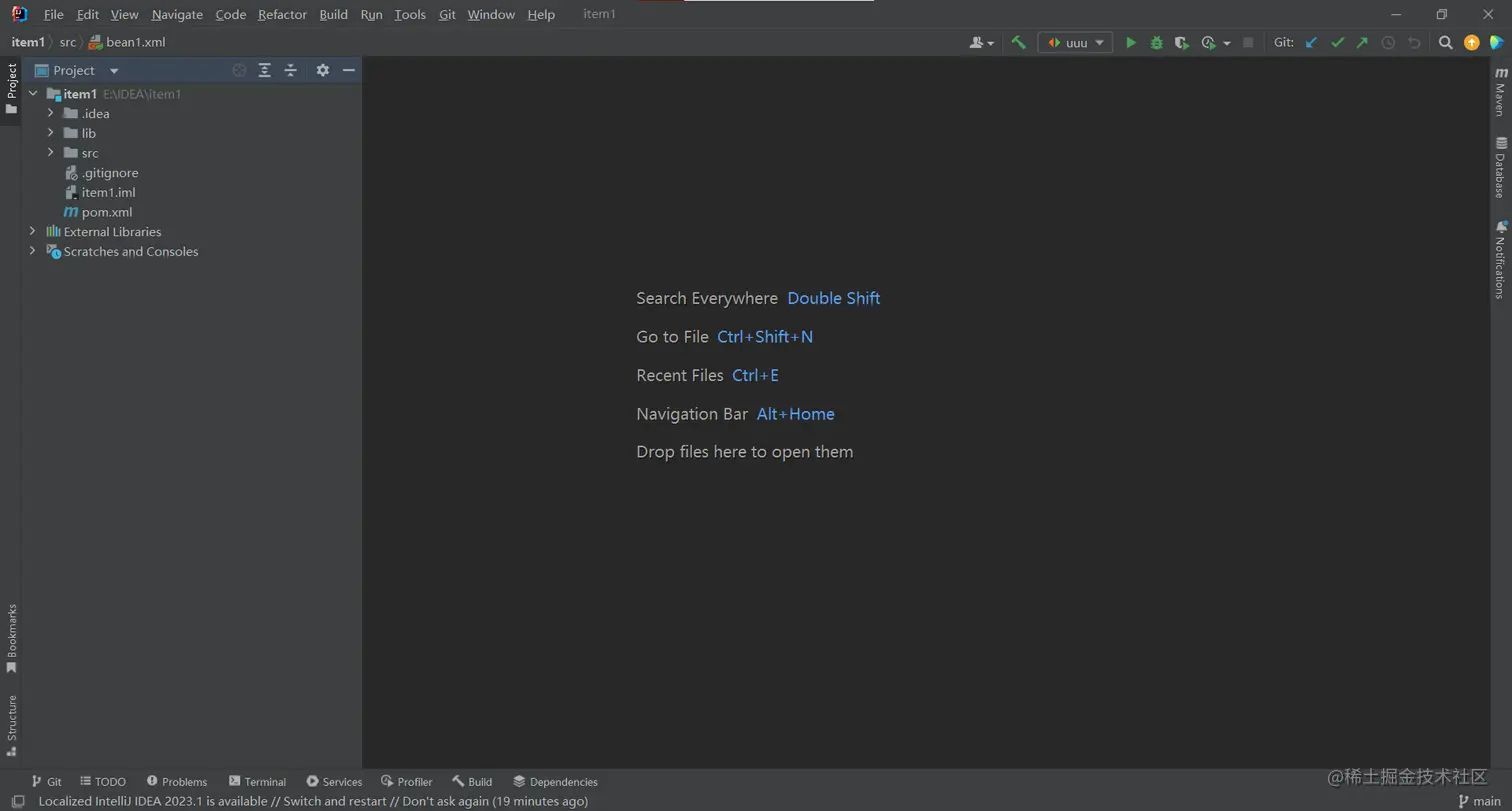Screen dimensions: 1512x811
Task: Toggle the Bookmarks tool window
Action: tap(12, 638)
